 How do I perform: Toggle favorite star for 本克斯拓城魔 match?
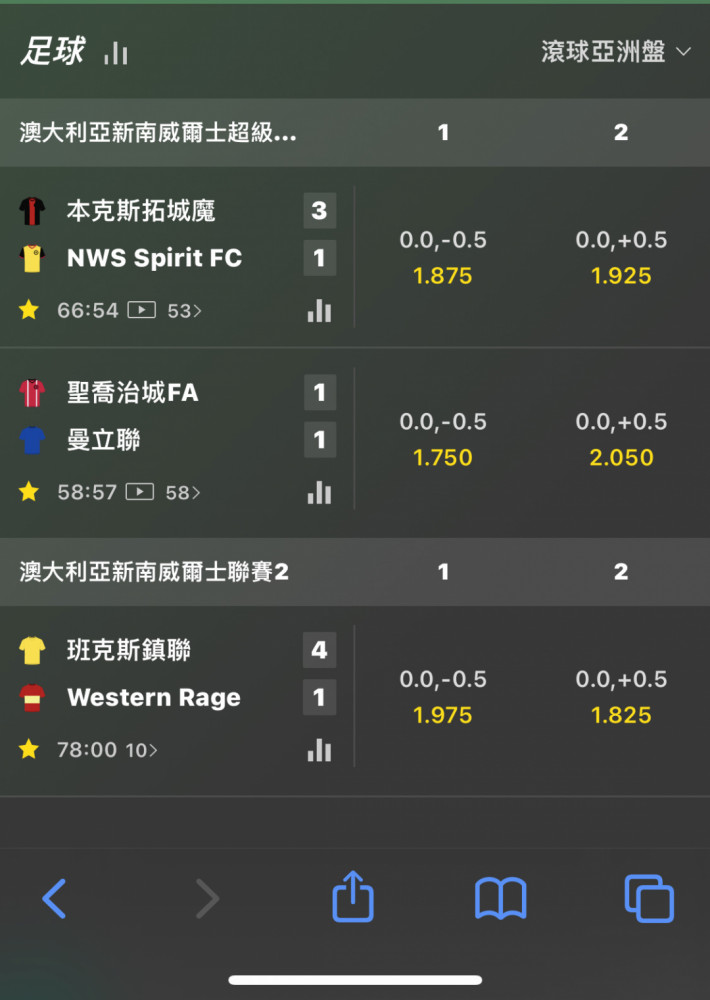point(29,310)
